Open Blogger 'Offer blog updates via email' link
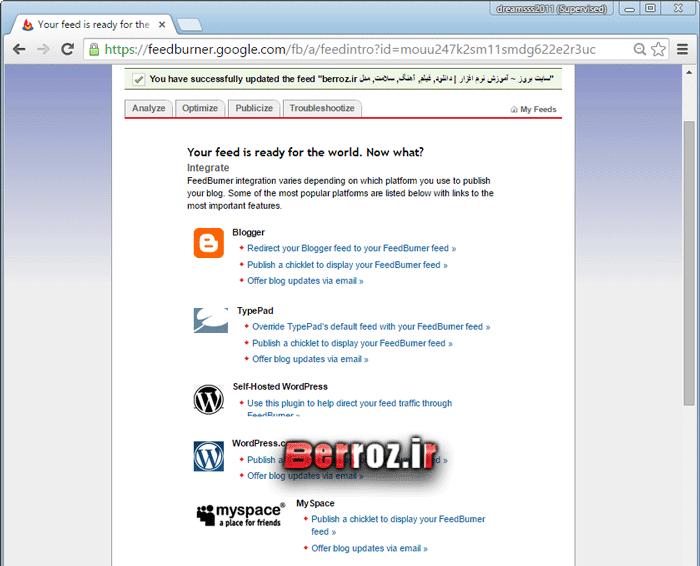 click(305, 281)
